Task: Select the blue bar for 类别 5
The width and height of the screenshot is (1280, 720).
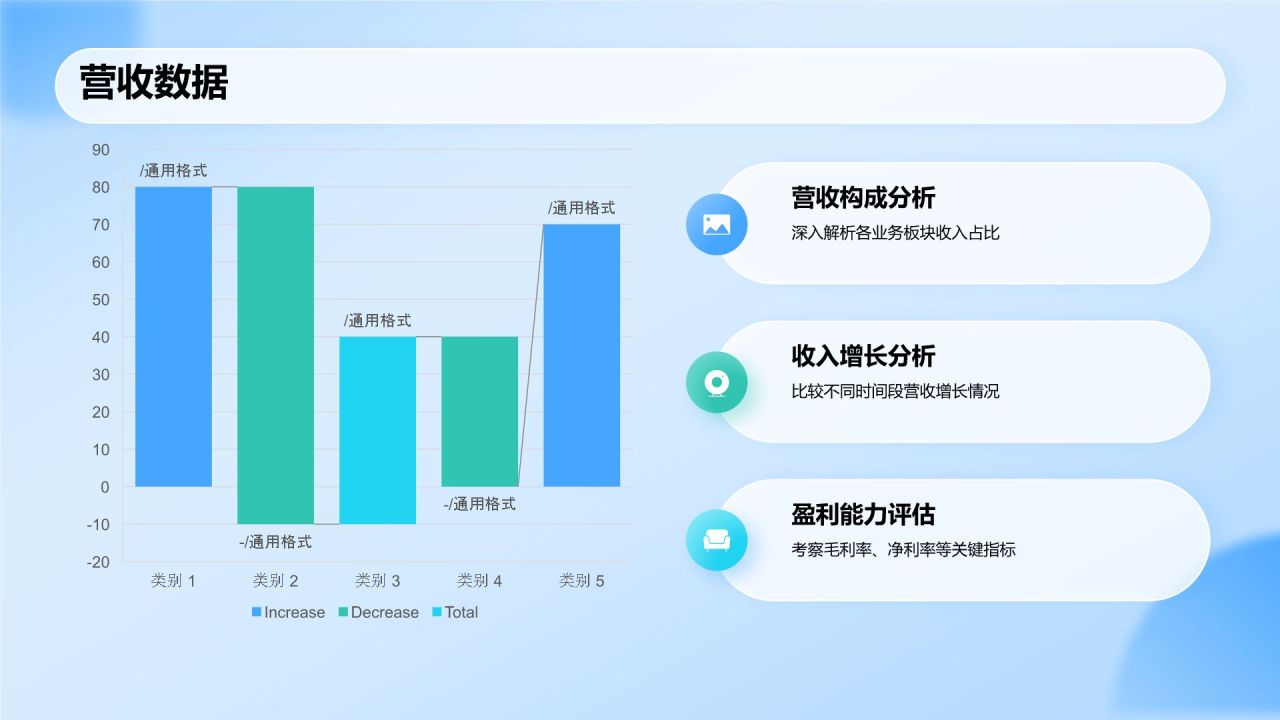Action: 582,355
